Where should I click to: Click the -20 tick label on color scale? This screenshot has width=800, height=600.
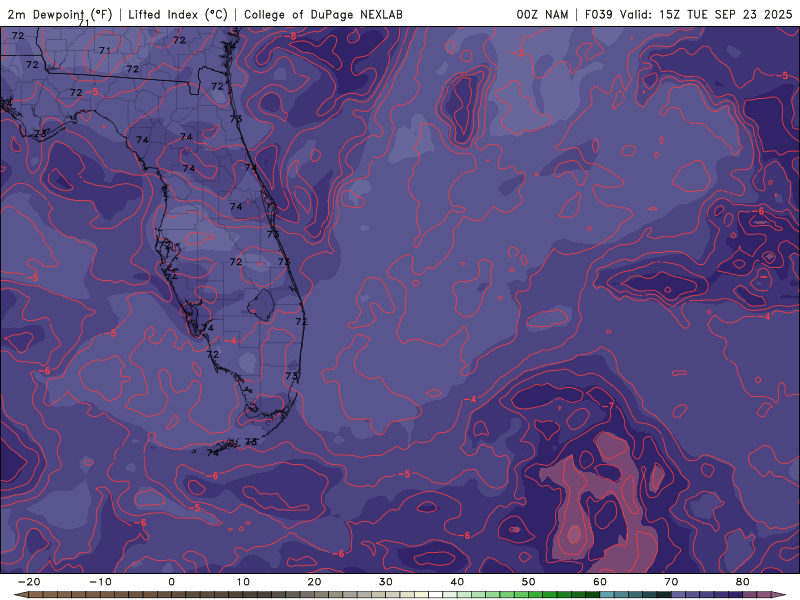coord(29,582)
